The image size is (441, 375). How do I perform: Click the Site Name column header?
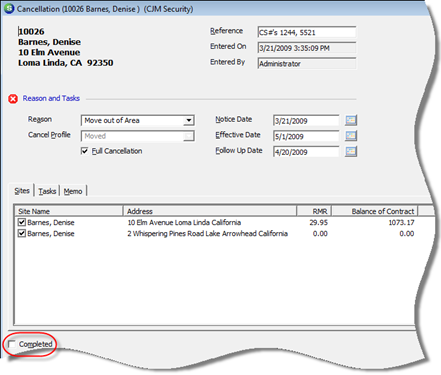69,211
